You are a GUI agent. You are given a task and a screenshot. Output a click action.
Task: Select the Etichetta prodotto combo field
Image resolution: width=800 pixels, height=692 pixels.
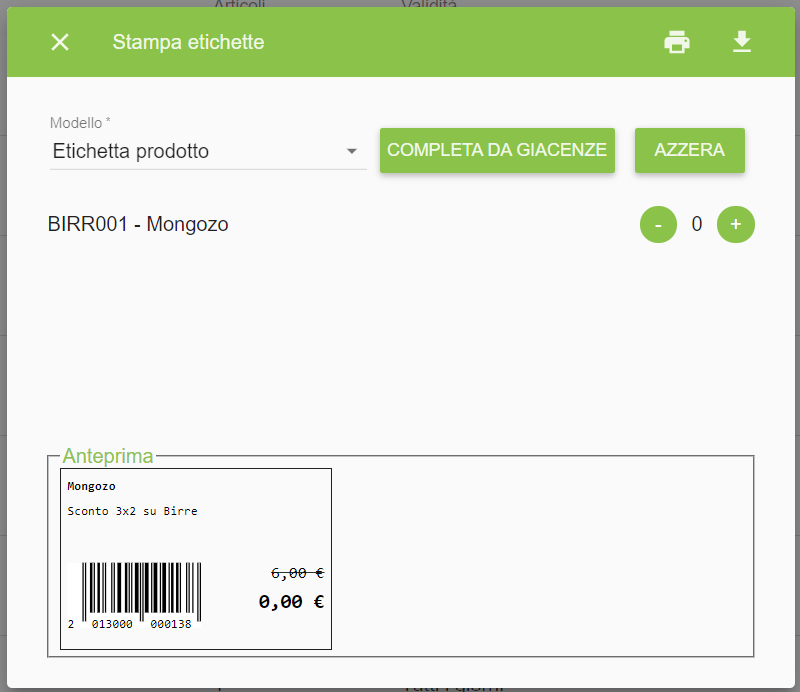(x=208, y=151)
